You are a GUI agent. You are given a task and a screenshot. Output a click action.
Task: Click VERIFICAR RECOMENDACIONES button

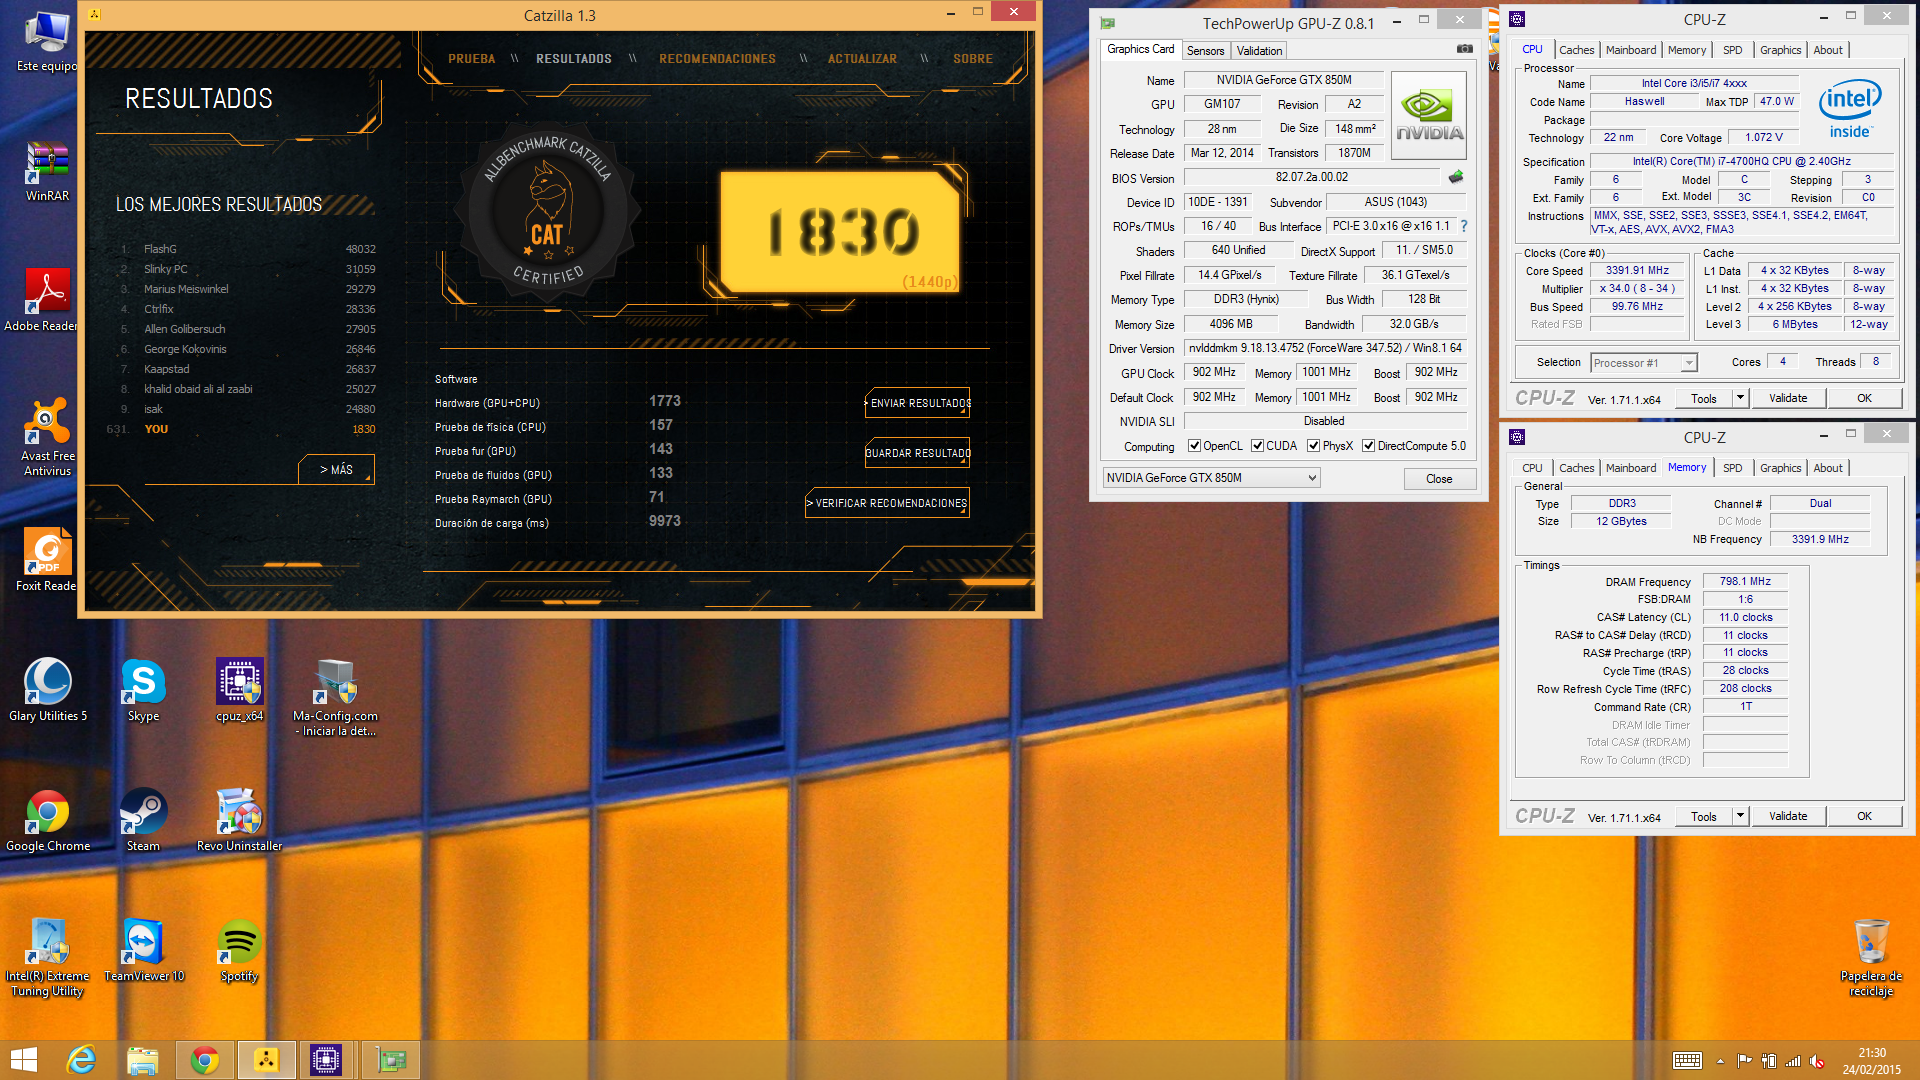888,503
